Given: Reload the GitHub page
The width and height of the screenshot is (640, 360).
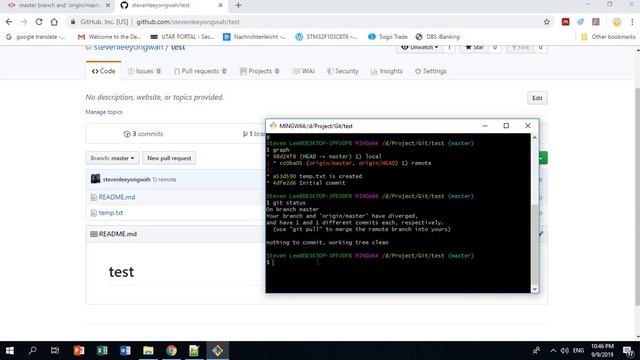Looking at the screenshot, I should 39,22.
